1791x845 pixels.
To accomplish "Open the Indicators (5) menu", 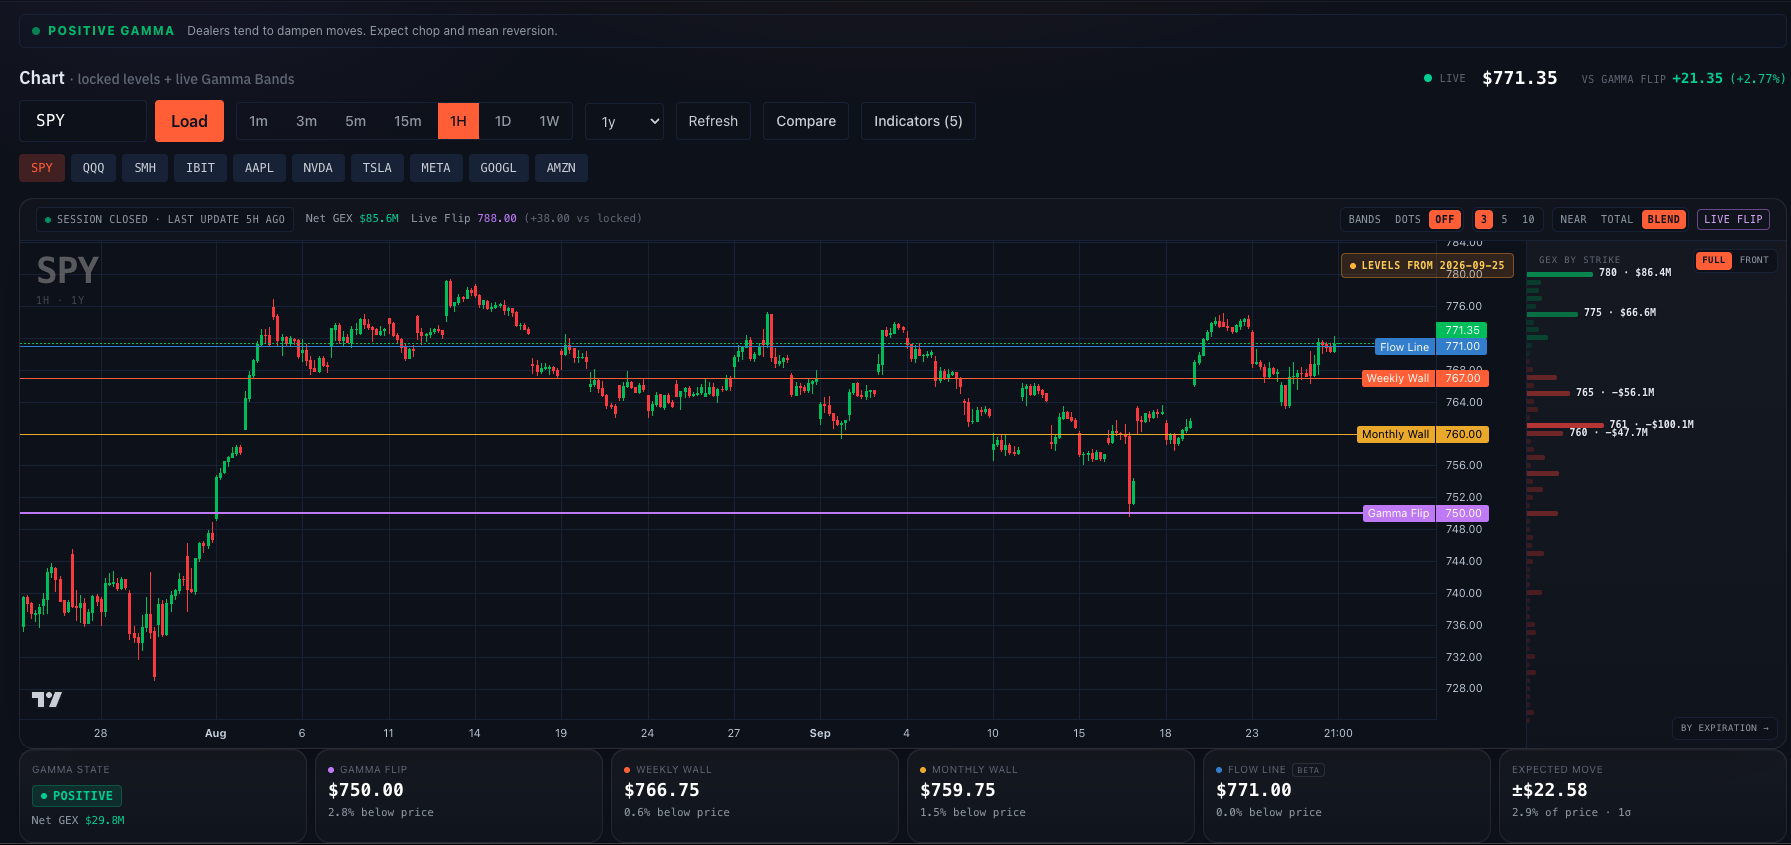I will 918,121.
